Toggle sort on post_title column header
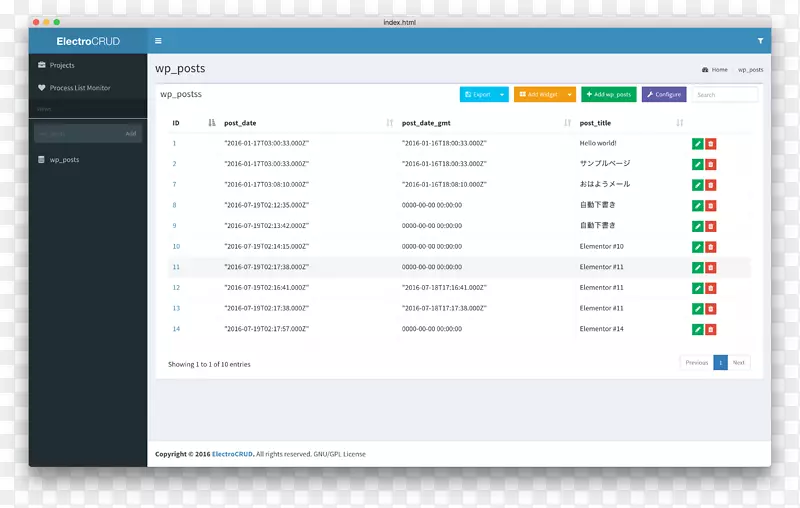Image resolution: width=800 pixels, height=508 pixels. click(x=679, y=123)
